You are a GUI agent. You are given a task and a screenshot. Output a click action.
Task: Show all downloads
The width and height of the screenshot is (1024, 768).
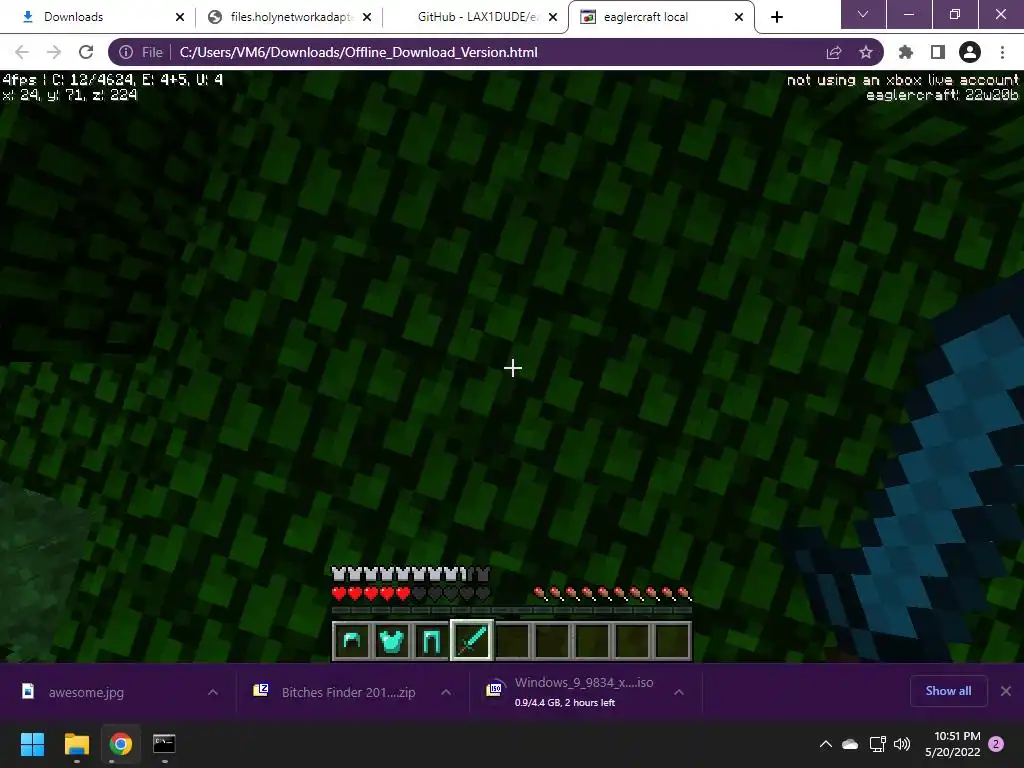click(948, 691)
